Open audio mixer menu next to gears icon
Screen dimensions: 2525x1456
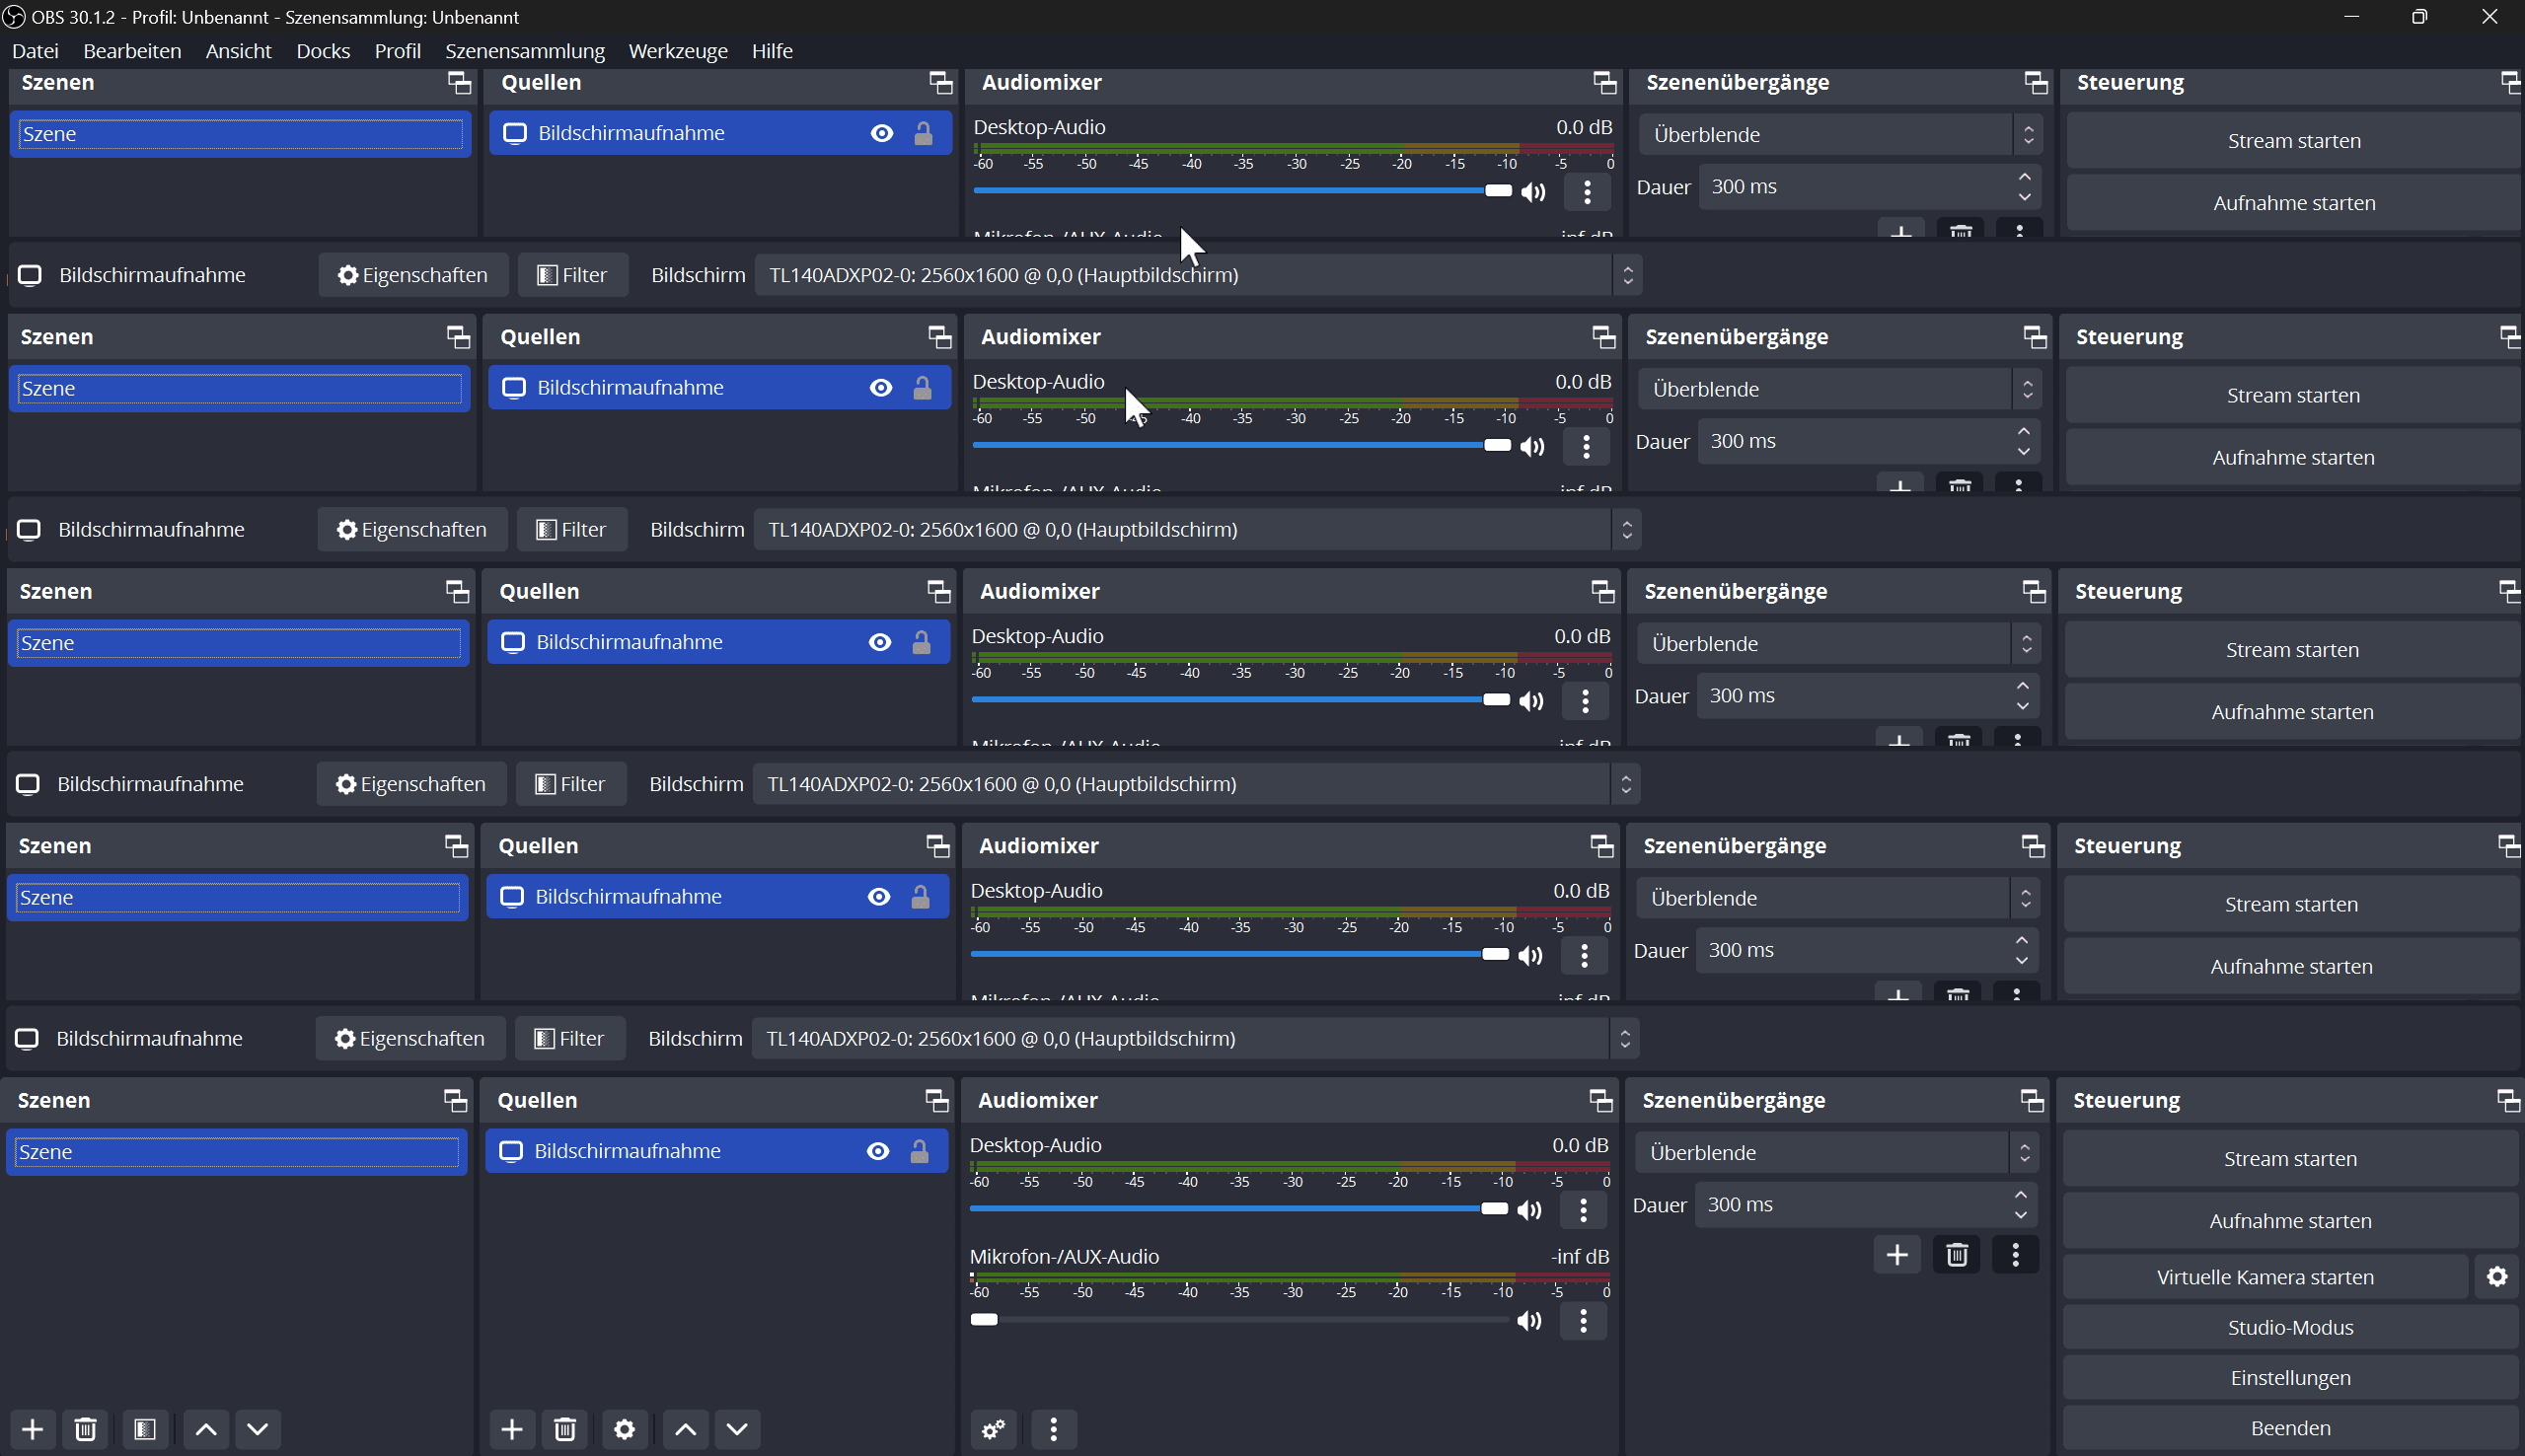click(1053, 1429)
